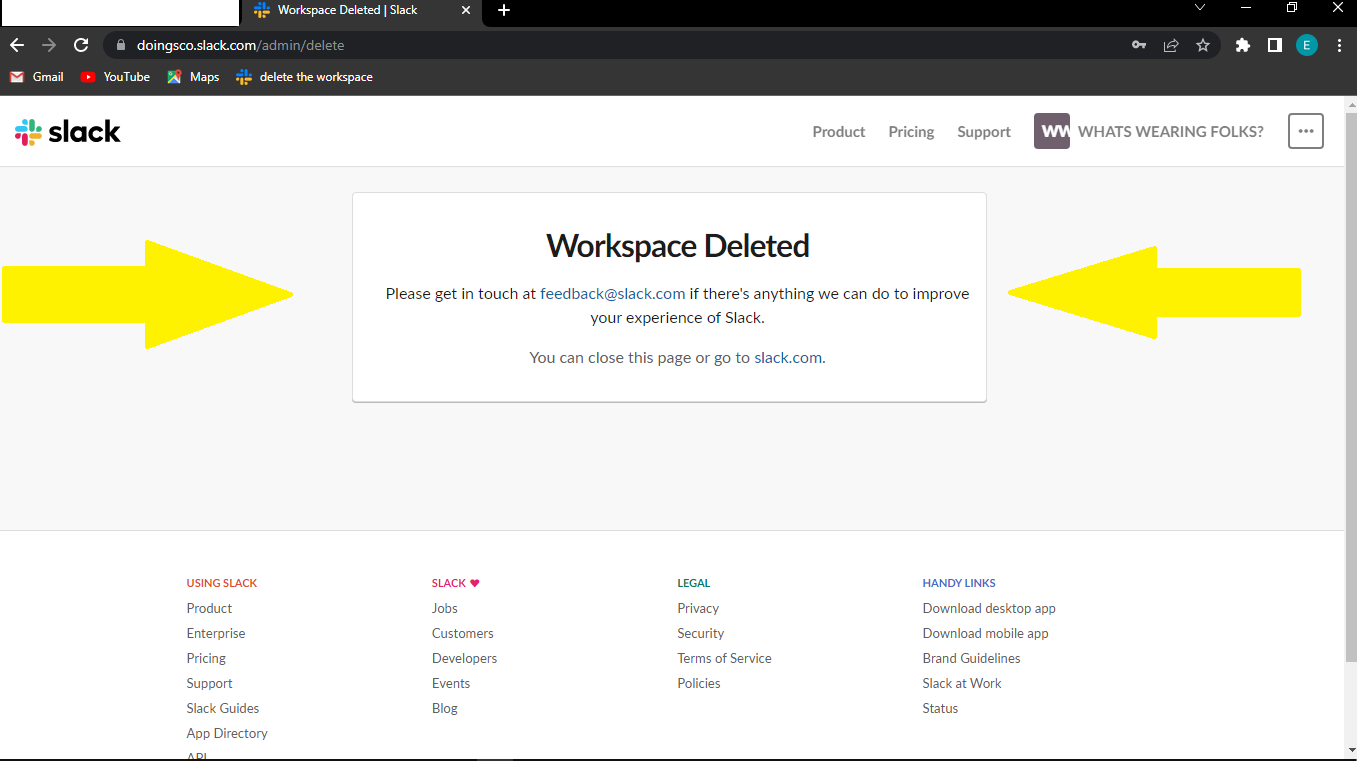Click the scrollbar up arrow

click(1351, 103)
